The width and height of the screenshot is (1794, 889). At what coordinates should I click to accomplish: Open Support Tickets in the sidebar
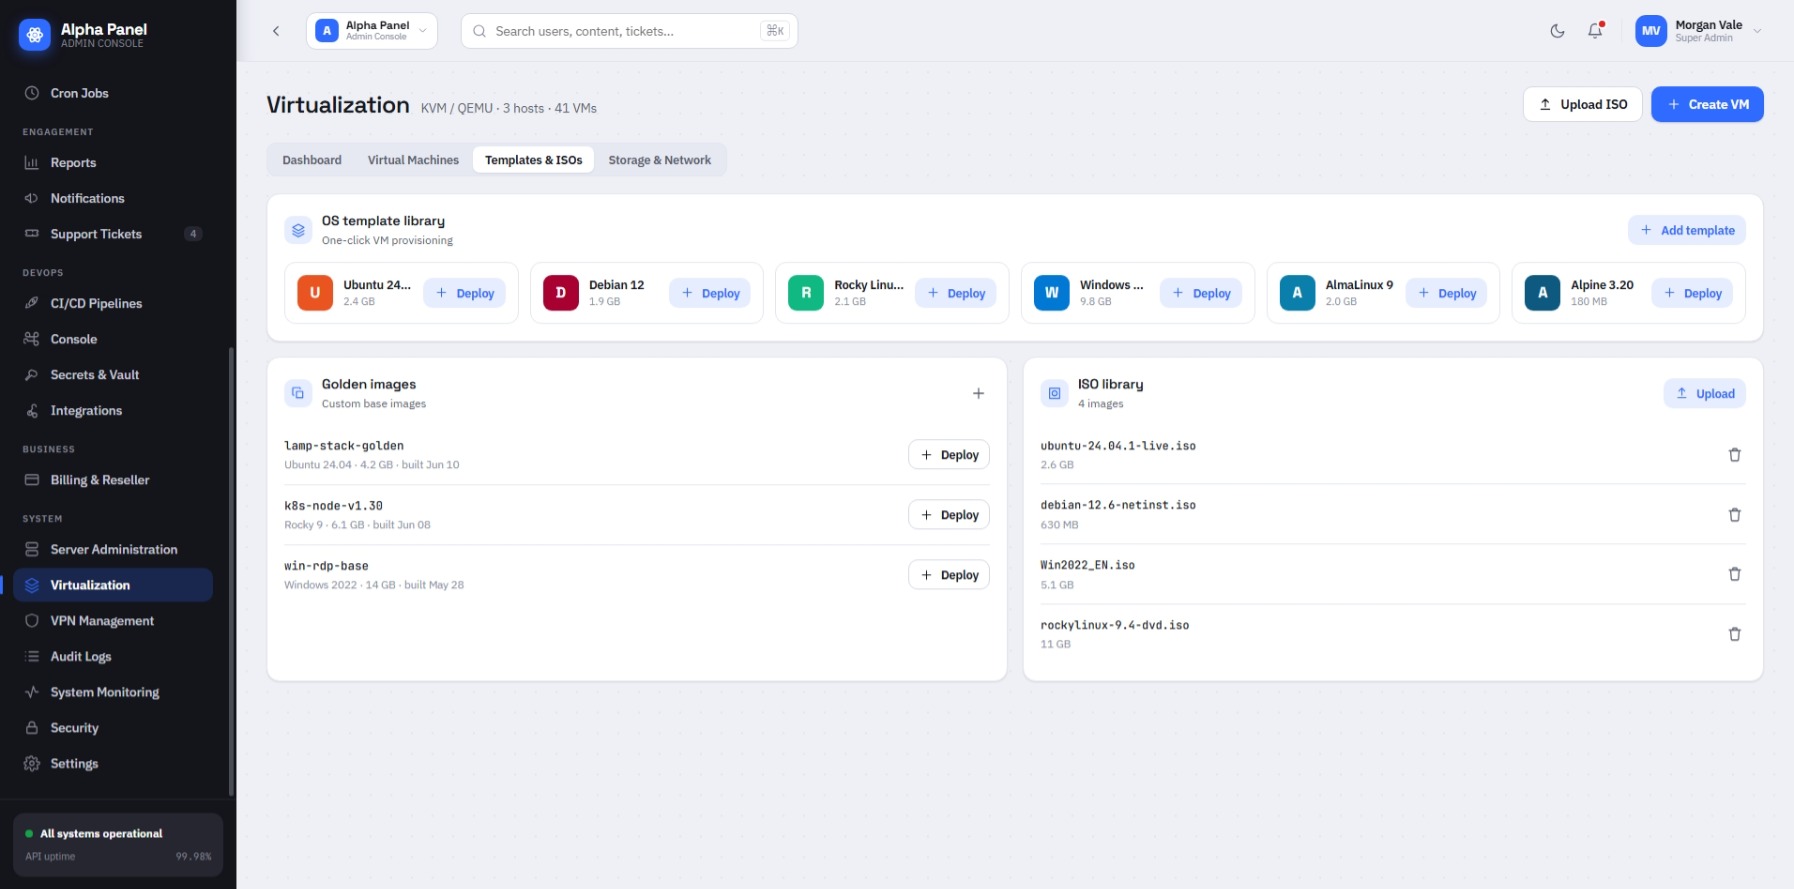pyautogui.click(x=113, y=234)
